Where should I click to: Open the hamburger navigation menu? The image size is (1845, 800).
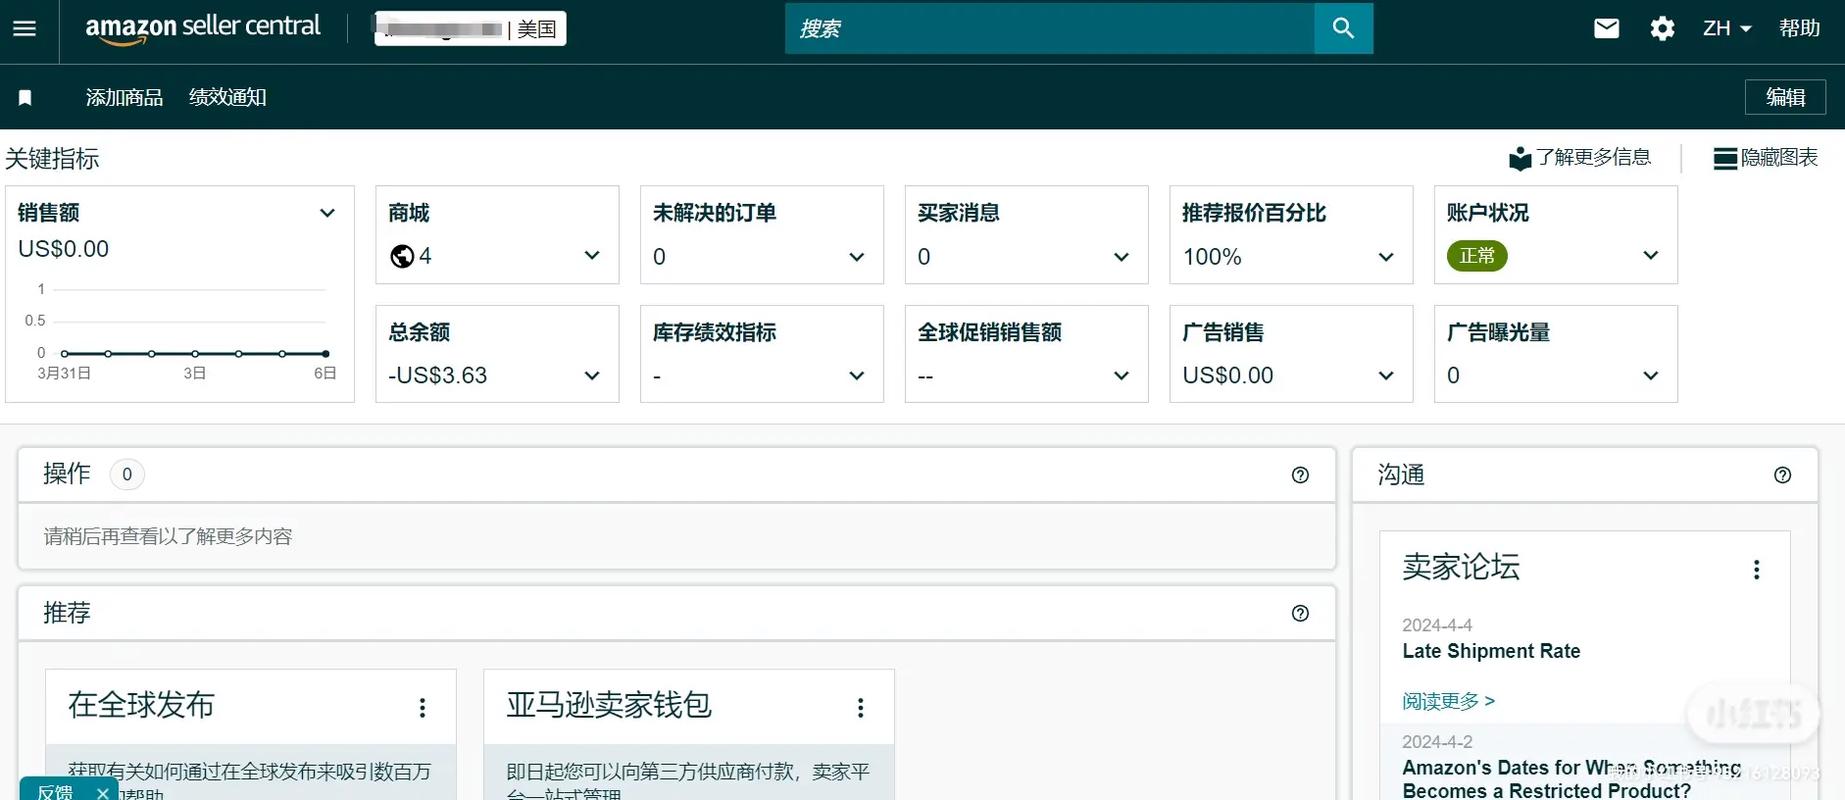point(24,28)
